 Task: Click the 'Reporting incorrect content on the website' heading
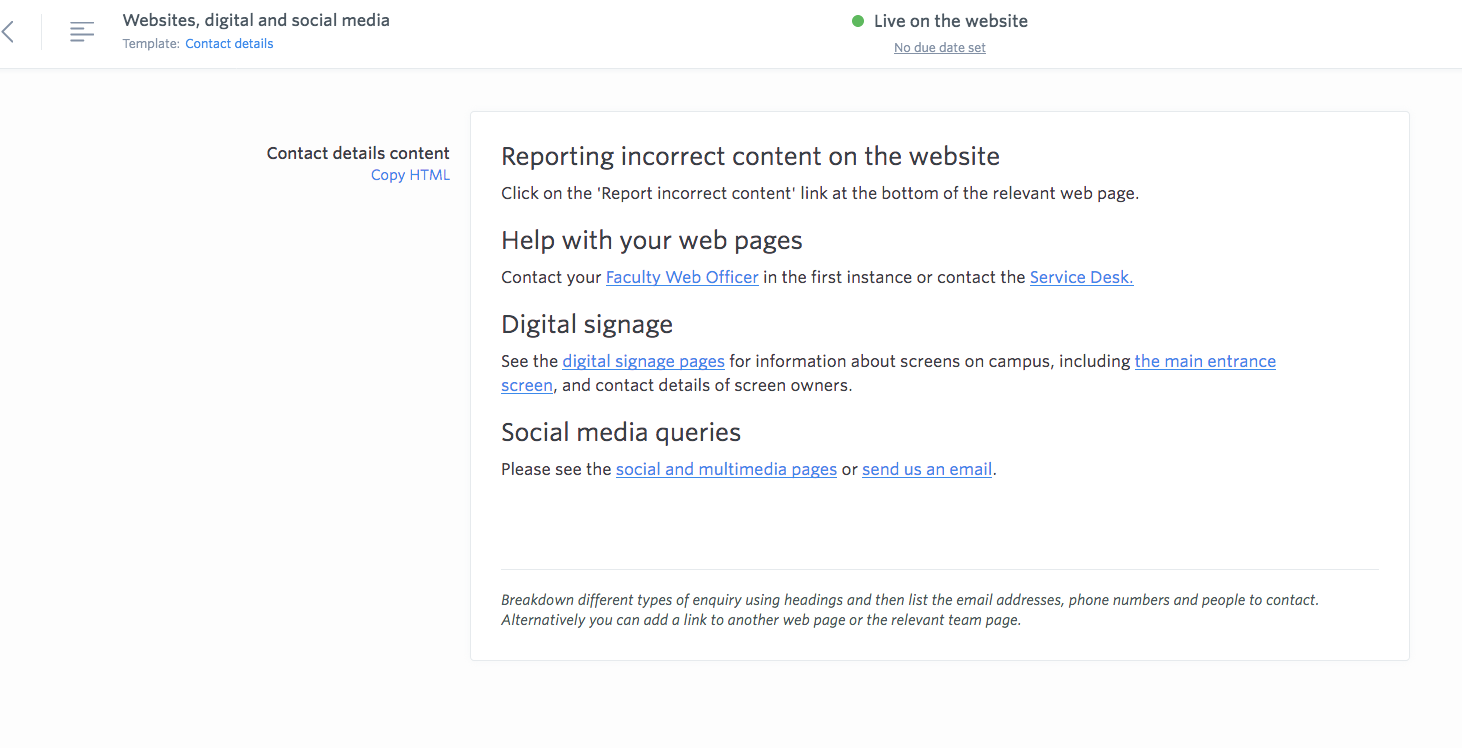click(x=750, y=156)
